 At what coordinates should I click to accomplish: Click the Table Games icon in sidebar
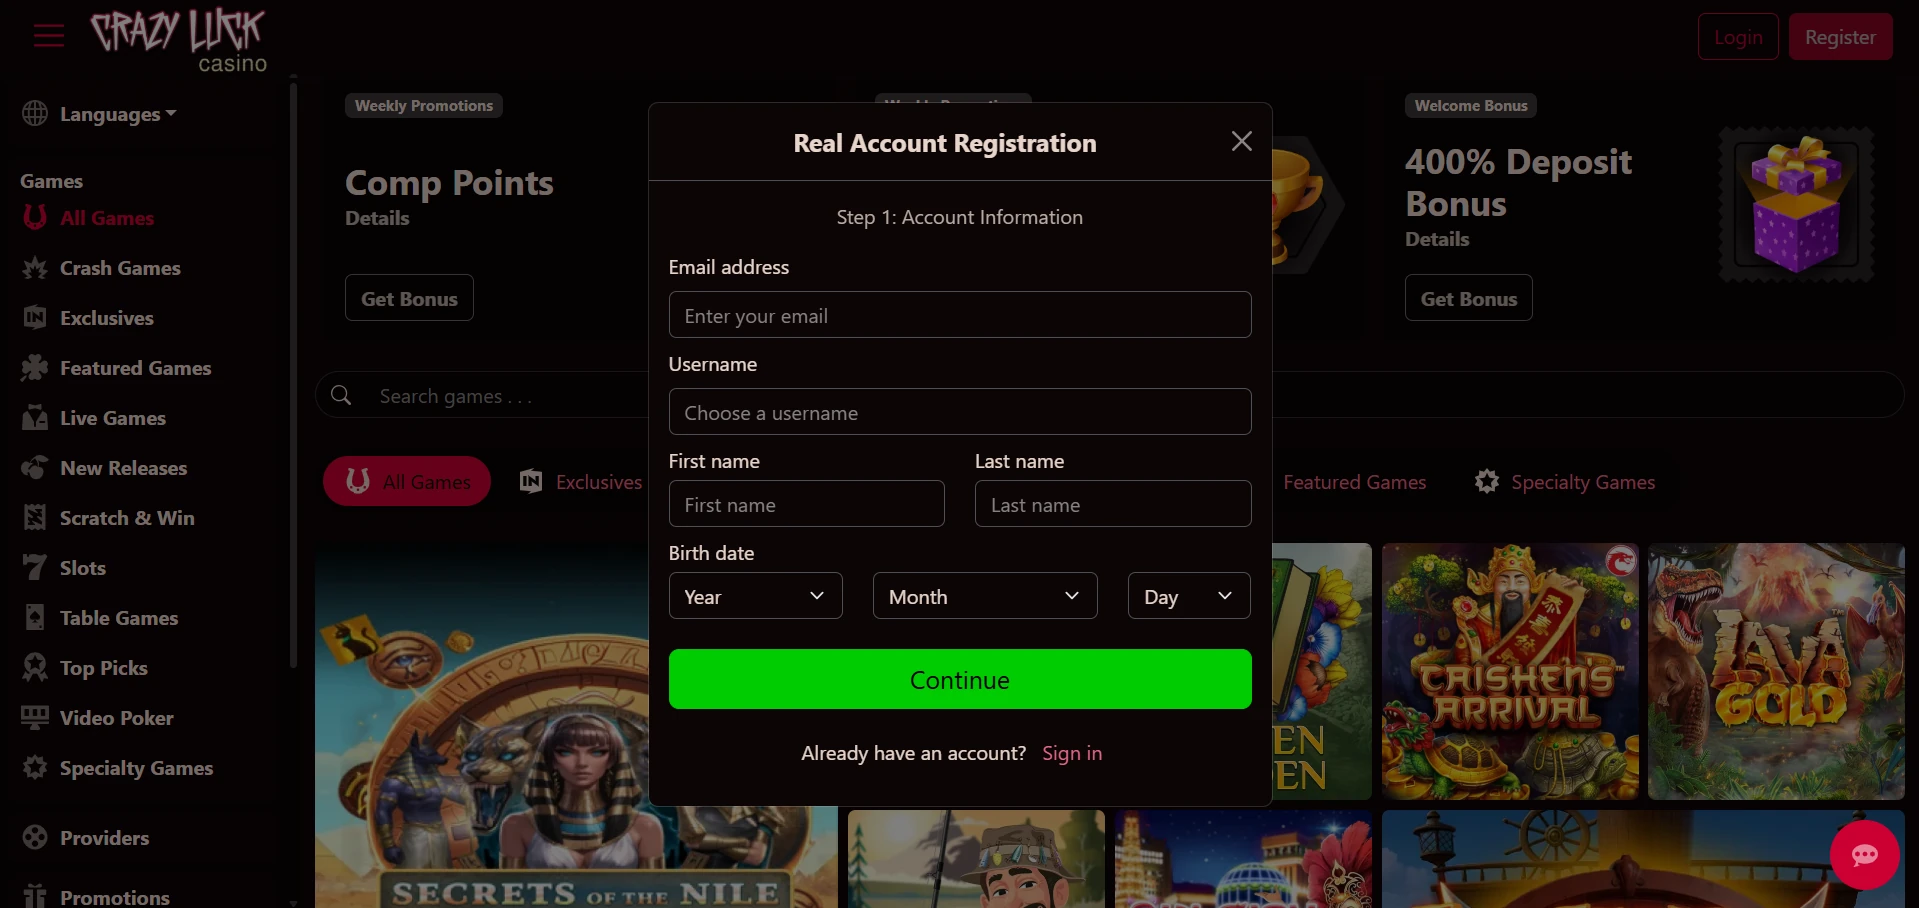click(35, 618)
